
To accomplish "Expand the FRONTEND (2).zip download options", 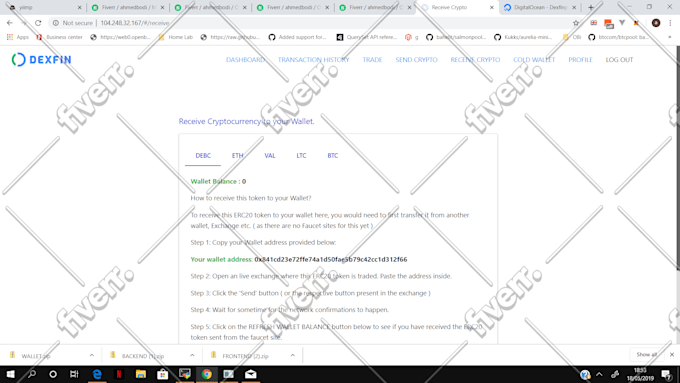I will tap(293, 355).
